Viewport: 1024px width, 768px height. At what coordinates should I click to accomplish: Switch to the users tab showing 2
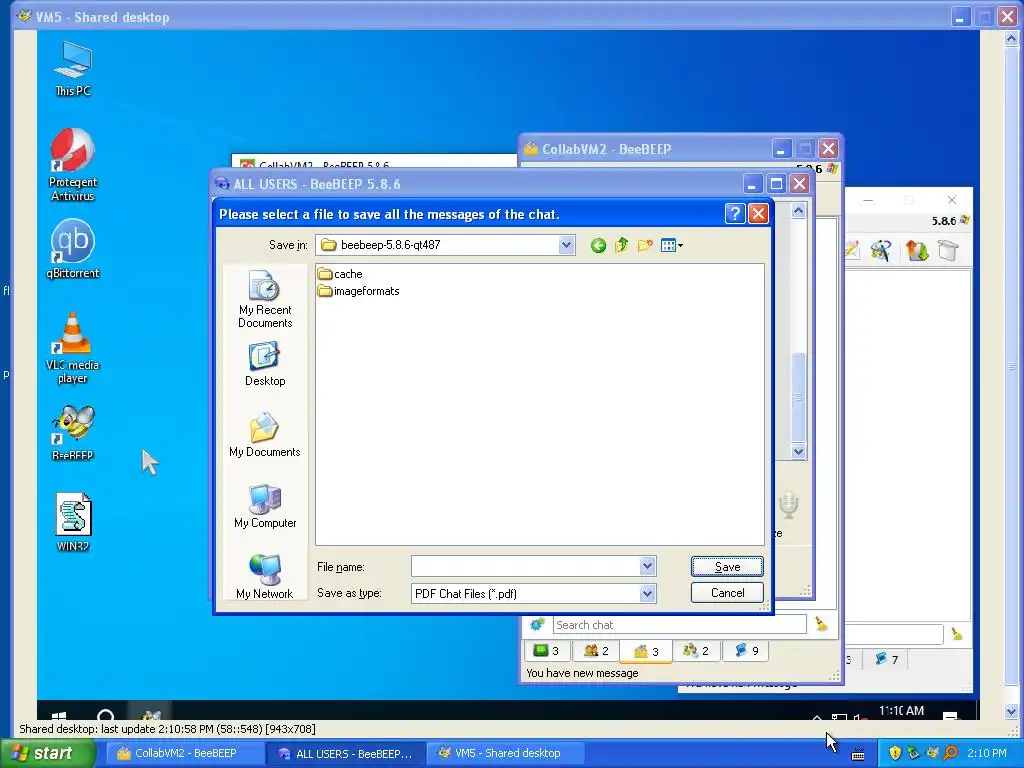(x=596, y=650)
